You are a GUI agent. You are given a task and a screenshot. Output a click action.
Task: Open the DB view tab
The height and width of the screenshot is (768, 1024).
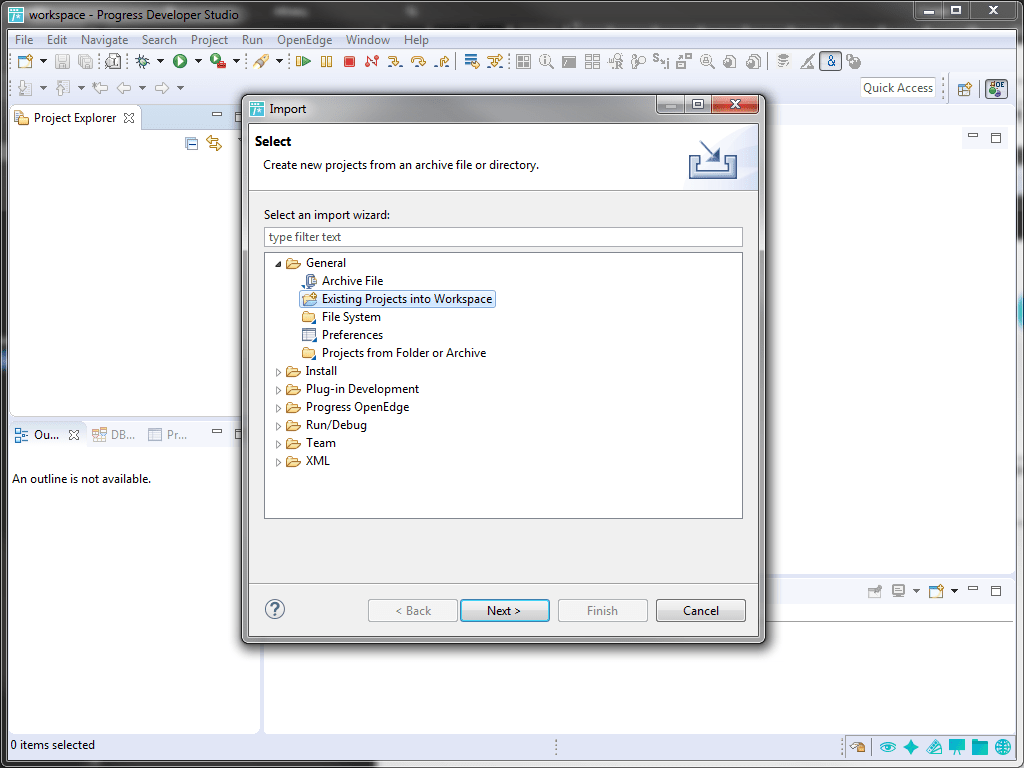[x=114, y=435]
